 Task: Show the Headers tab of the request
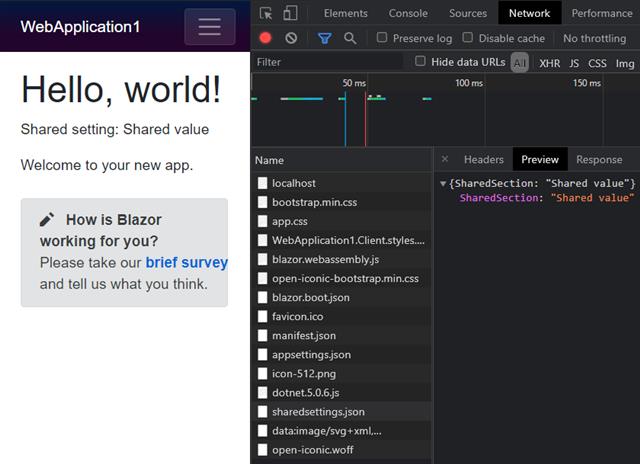(484, 160)
